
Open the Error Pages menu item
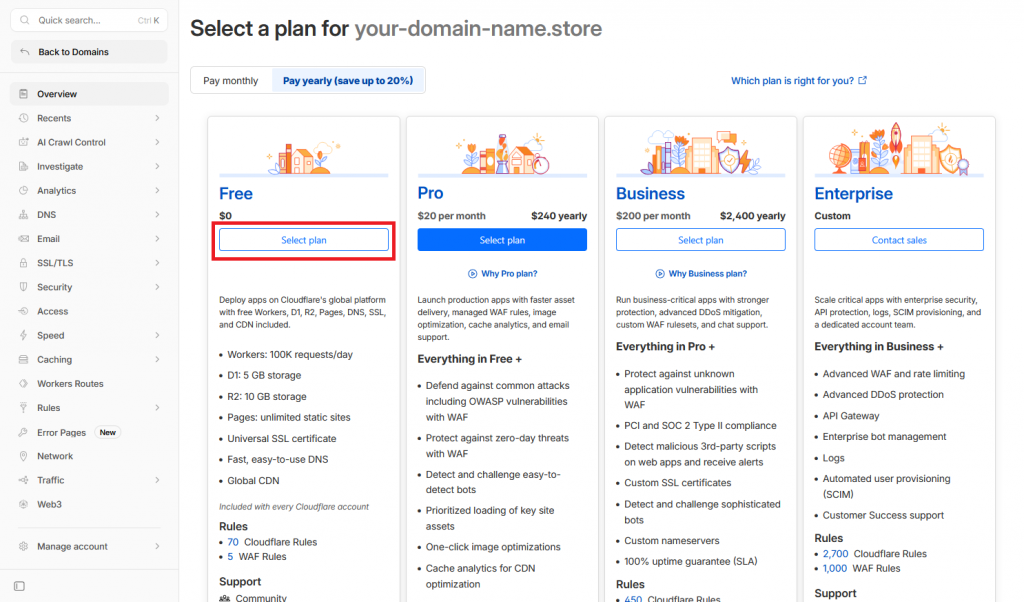click(89, 432)
